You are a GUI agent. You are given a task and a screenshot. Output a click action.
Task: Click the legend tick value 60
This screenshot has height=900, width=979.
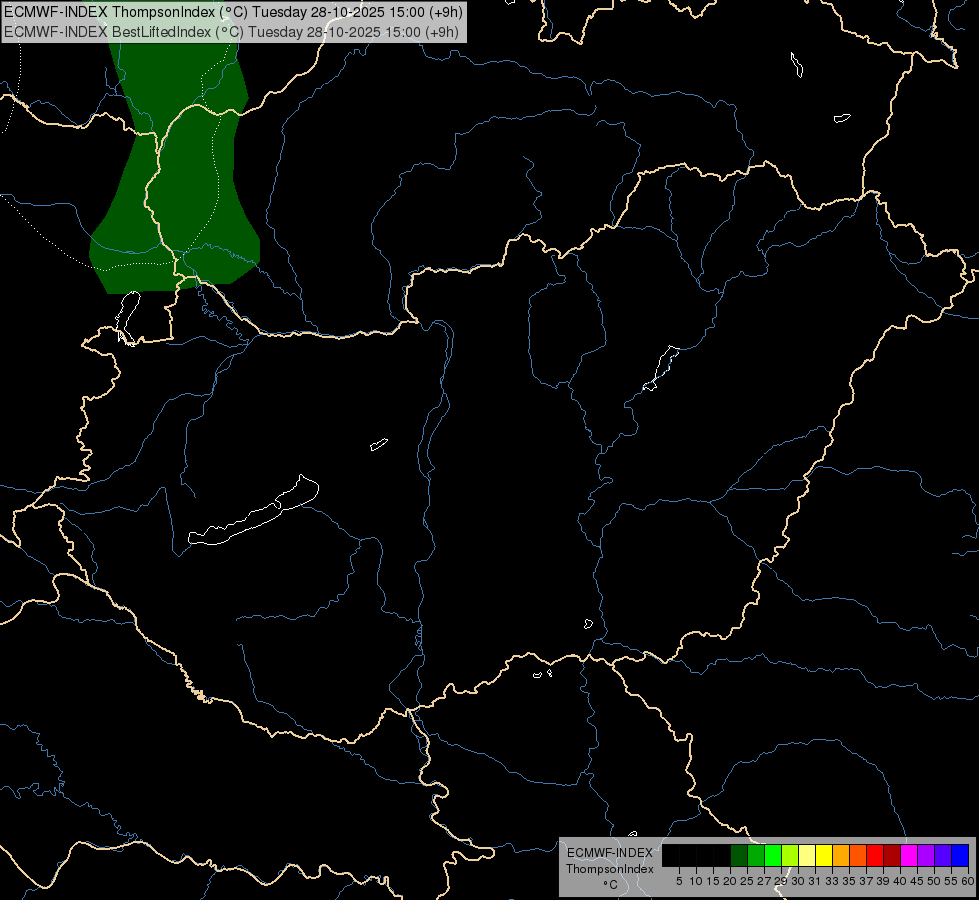coord(967,881)
